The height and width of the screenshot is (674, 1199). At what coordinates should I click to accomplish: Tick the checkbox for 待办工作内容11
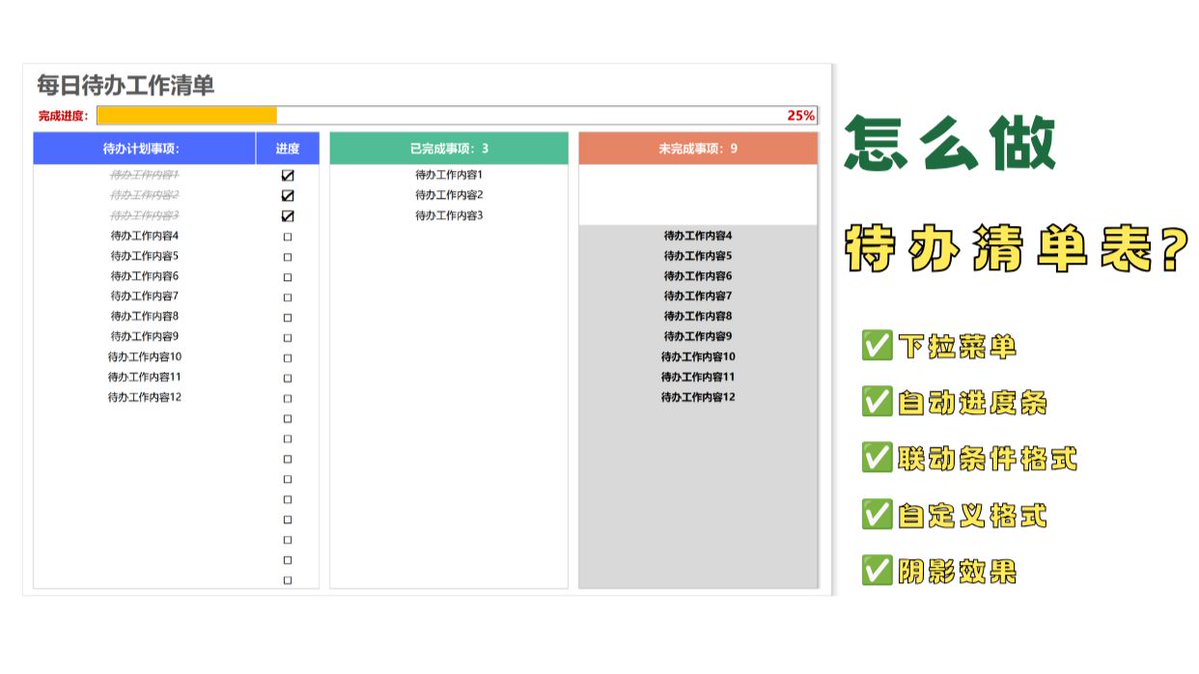click(x=288, y=378)
